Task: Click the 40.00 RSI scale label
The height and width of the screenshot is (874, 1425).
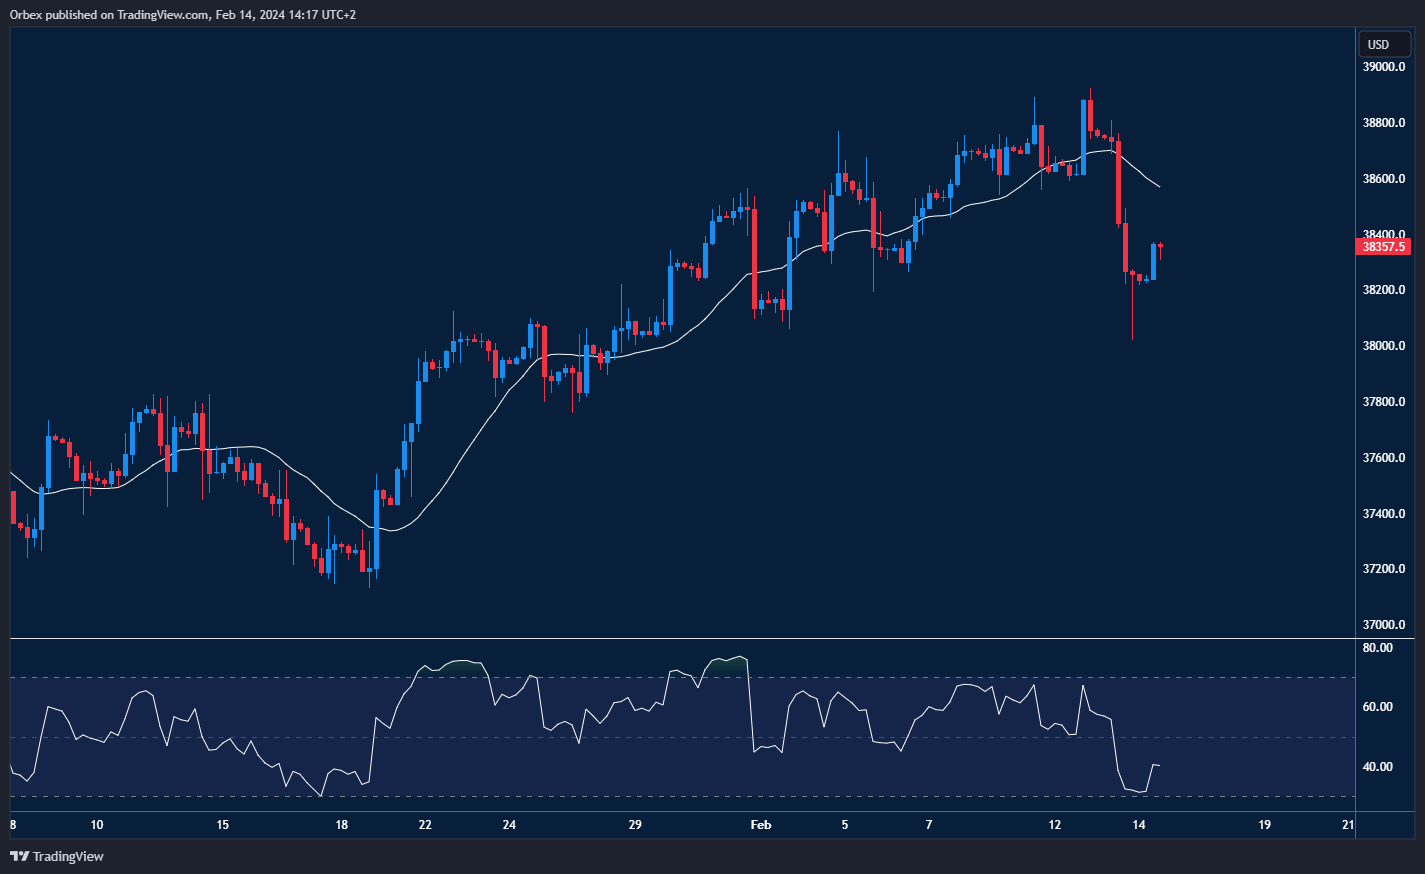Action: tap(1378, 767)
